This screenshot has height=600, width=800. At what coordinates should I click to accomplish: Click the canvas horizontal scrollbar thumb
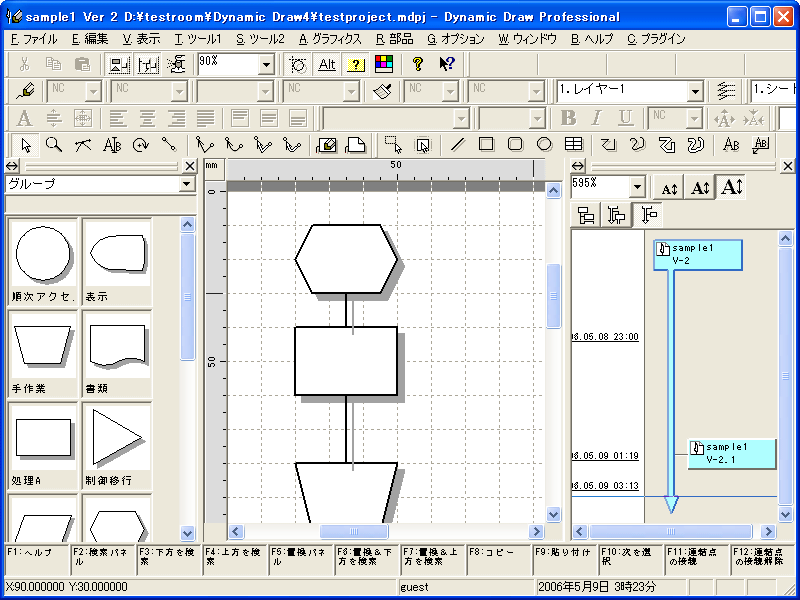354,532
